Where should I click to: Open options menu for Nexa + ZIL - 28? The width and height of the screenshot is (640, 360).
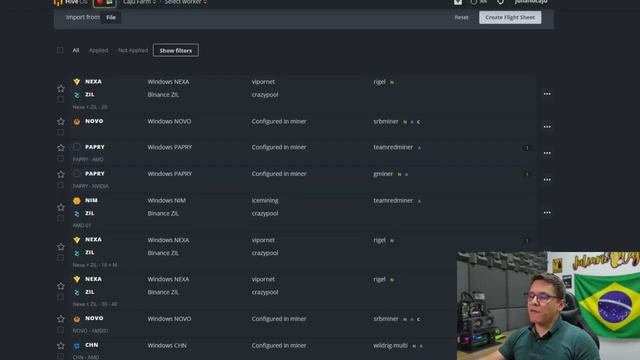pos(547,94)
